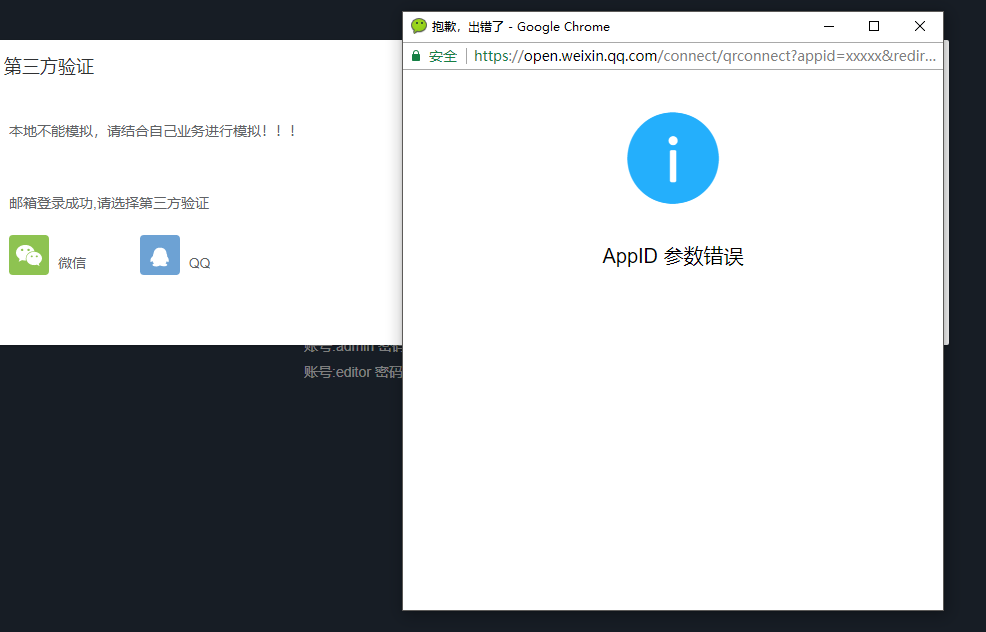The width and height of the screenshot is (986, 632).
Task: Minimize the Chrome popup window
Action: (x=829, y=26)
